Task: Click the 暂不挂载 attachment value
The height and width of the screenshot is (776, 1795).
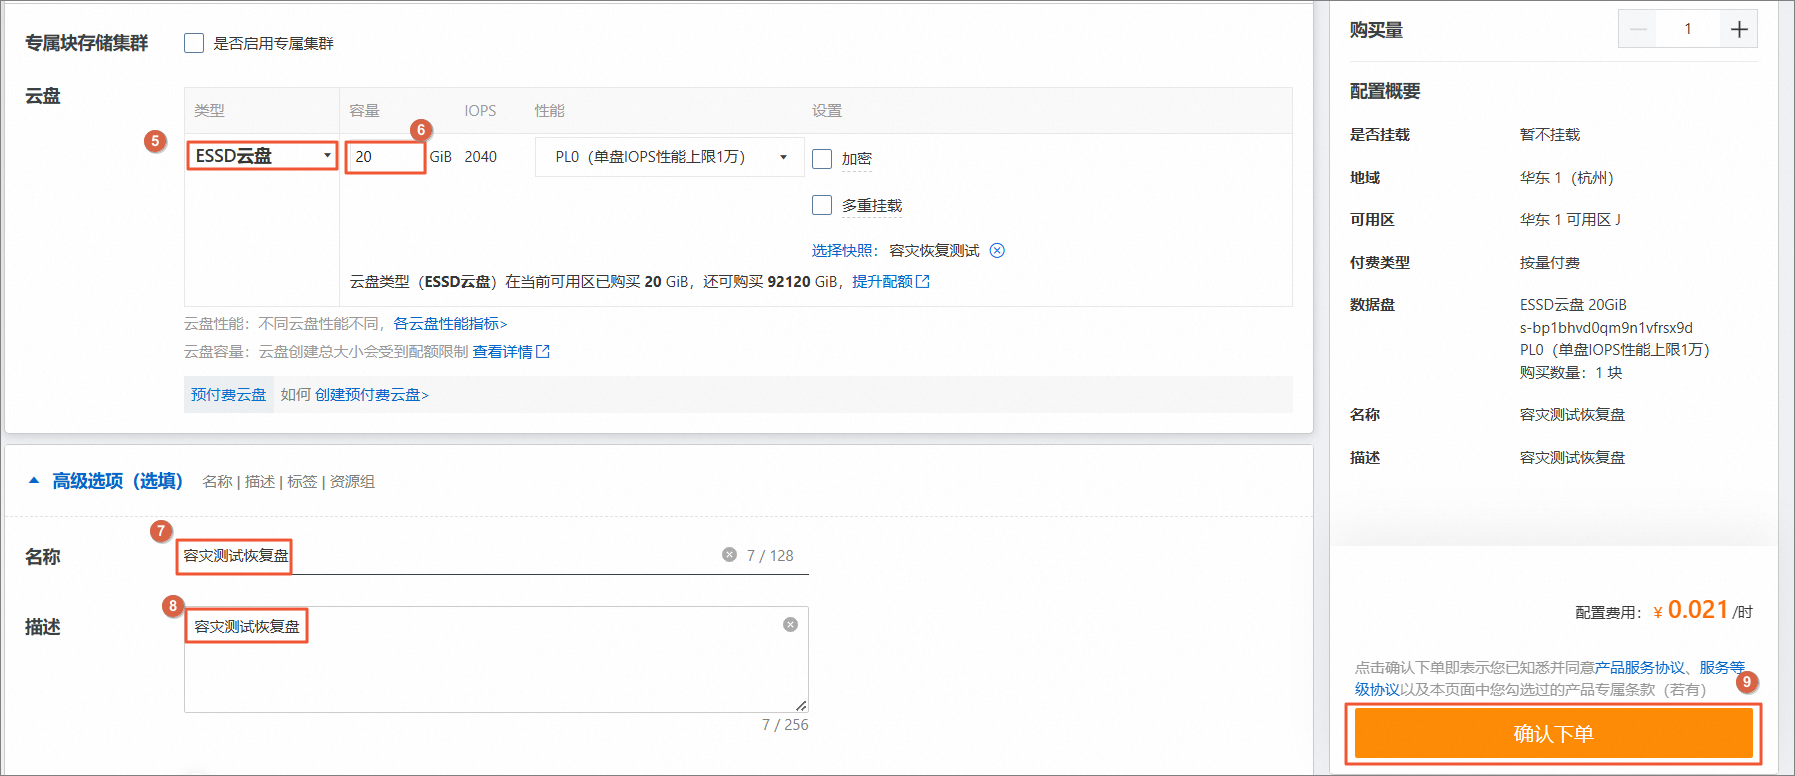Action: pyautogui.click(x=1550, y=135)
